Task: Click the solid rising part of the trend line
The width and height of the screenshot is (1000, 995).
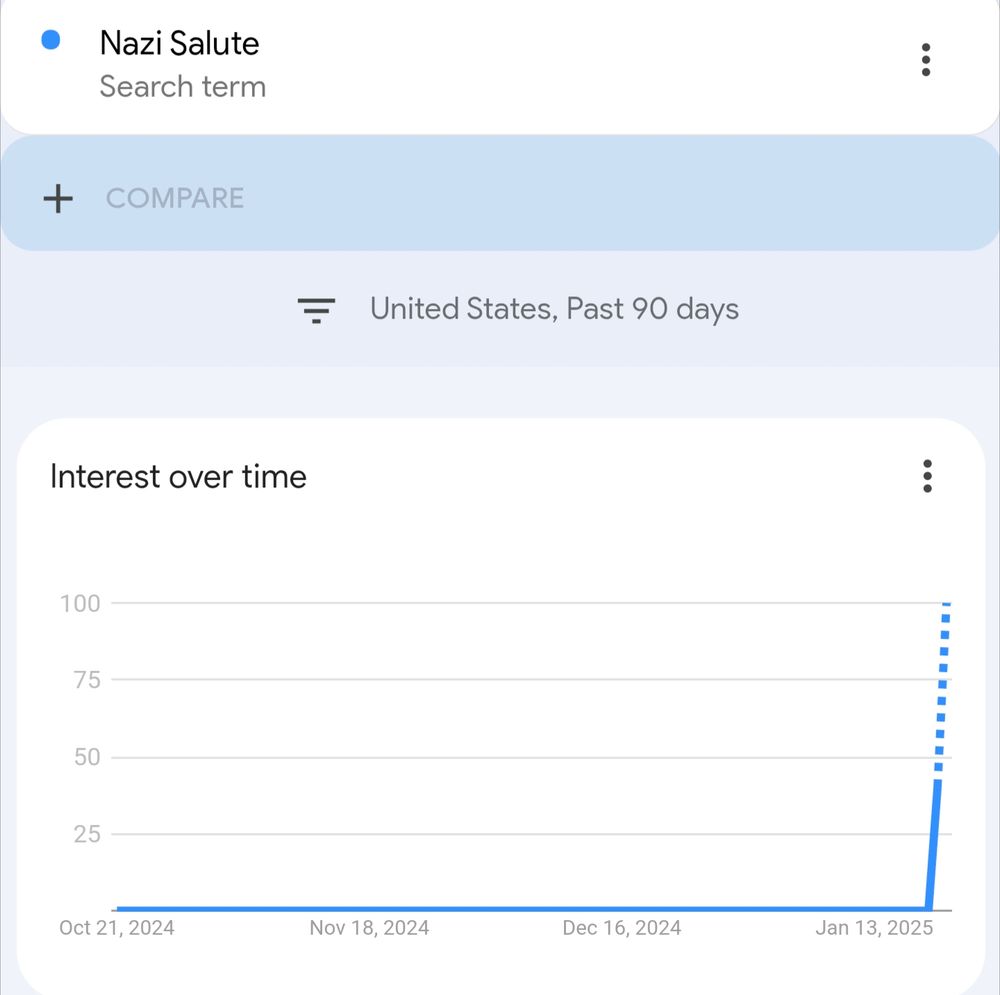Action: point(934,850)
